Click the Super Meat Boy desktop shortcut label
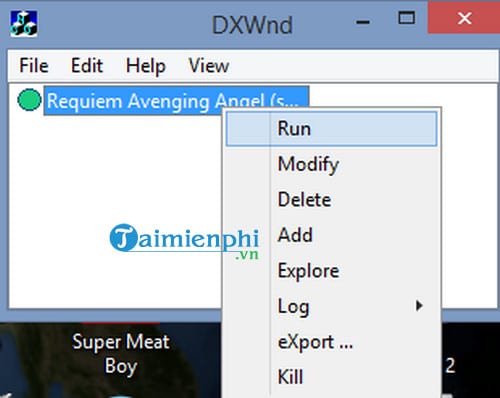 pos(121,354)
